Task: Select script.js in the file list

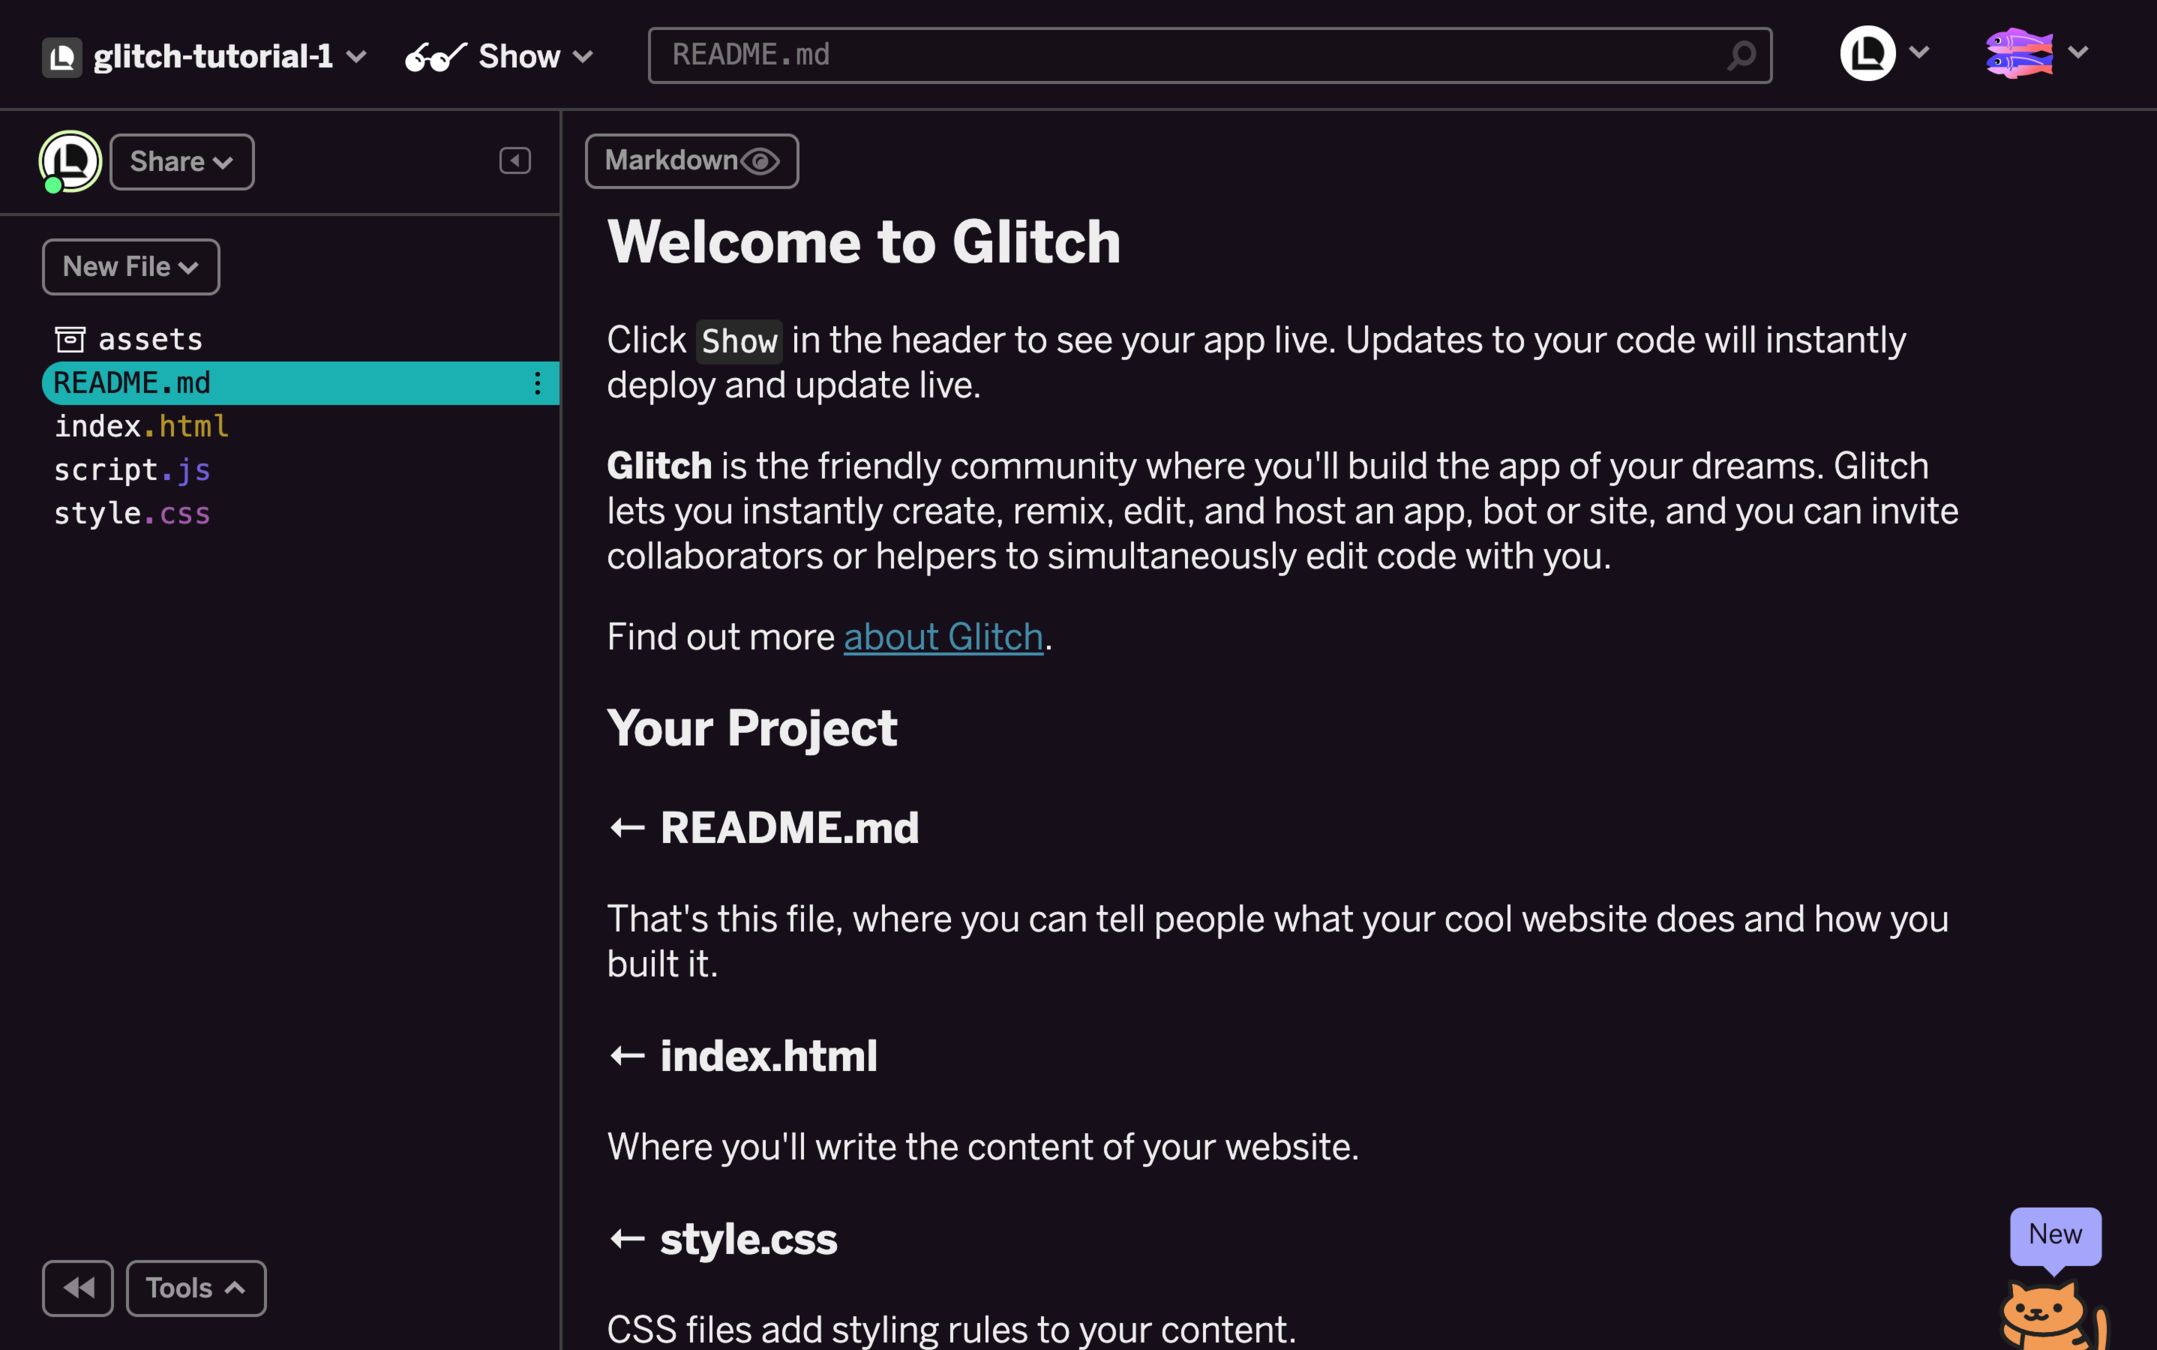Action: 132,469
